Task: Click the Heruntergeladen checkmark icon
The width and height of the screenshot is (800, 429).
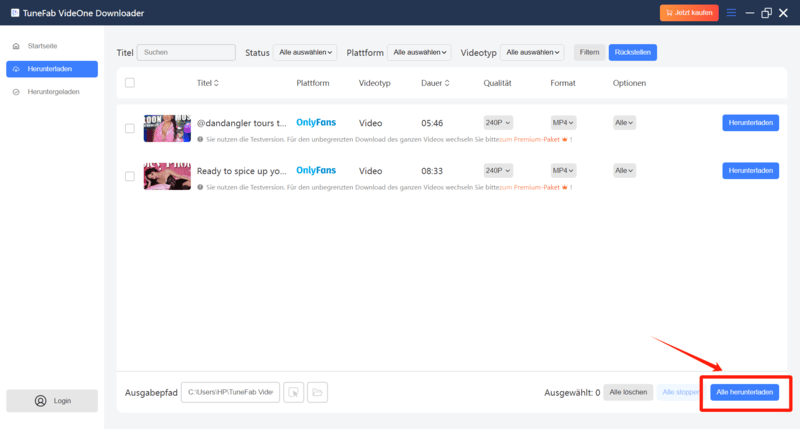Action: 16,92
